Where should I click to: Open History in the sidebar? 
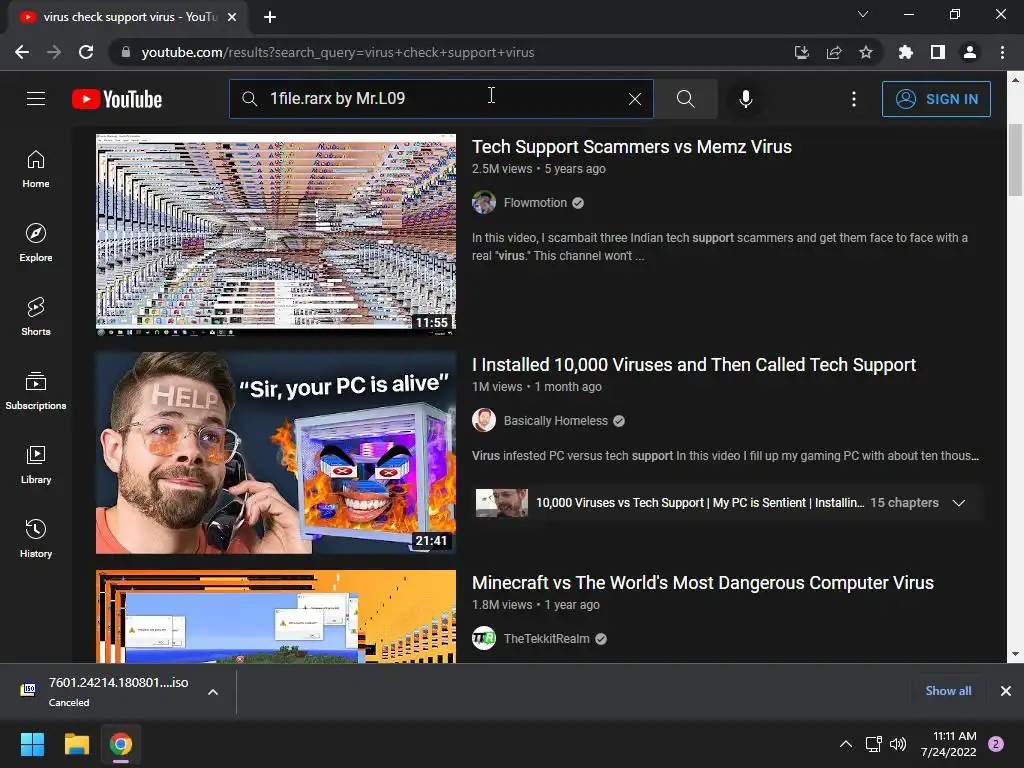point(36,539)
